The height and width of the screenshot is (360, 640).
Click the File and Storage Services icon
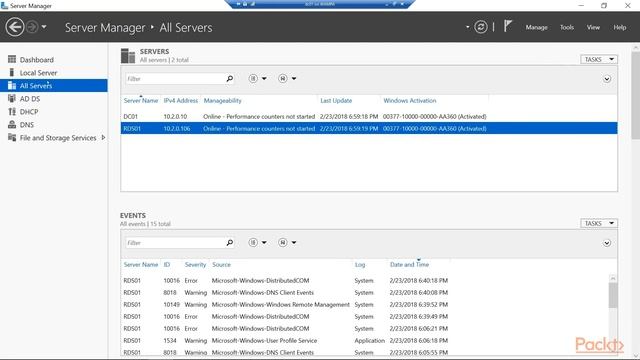coord(12,138)
